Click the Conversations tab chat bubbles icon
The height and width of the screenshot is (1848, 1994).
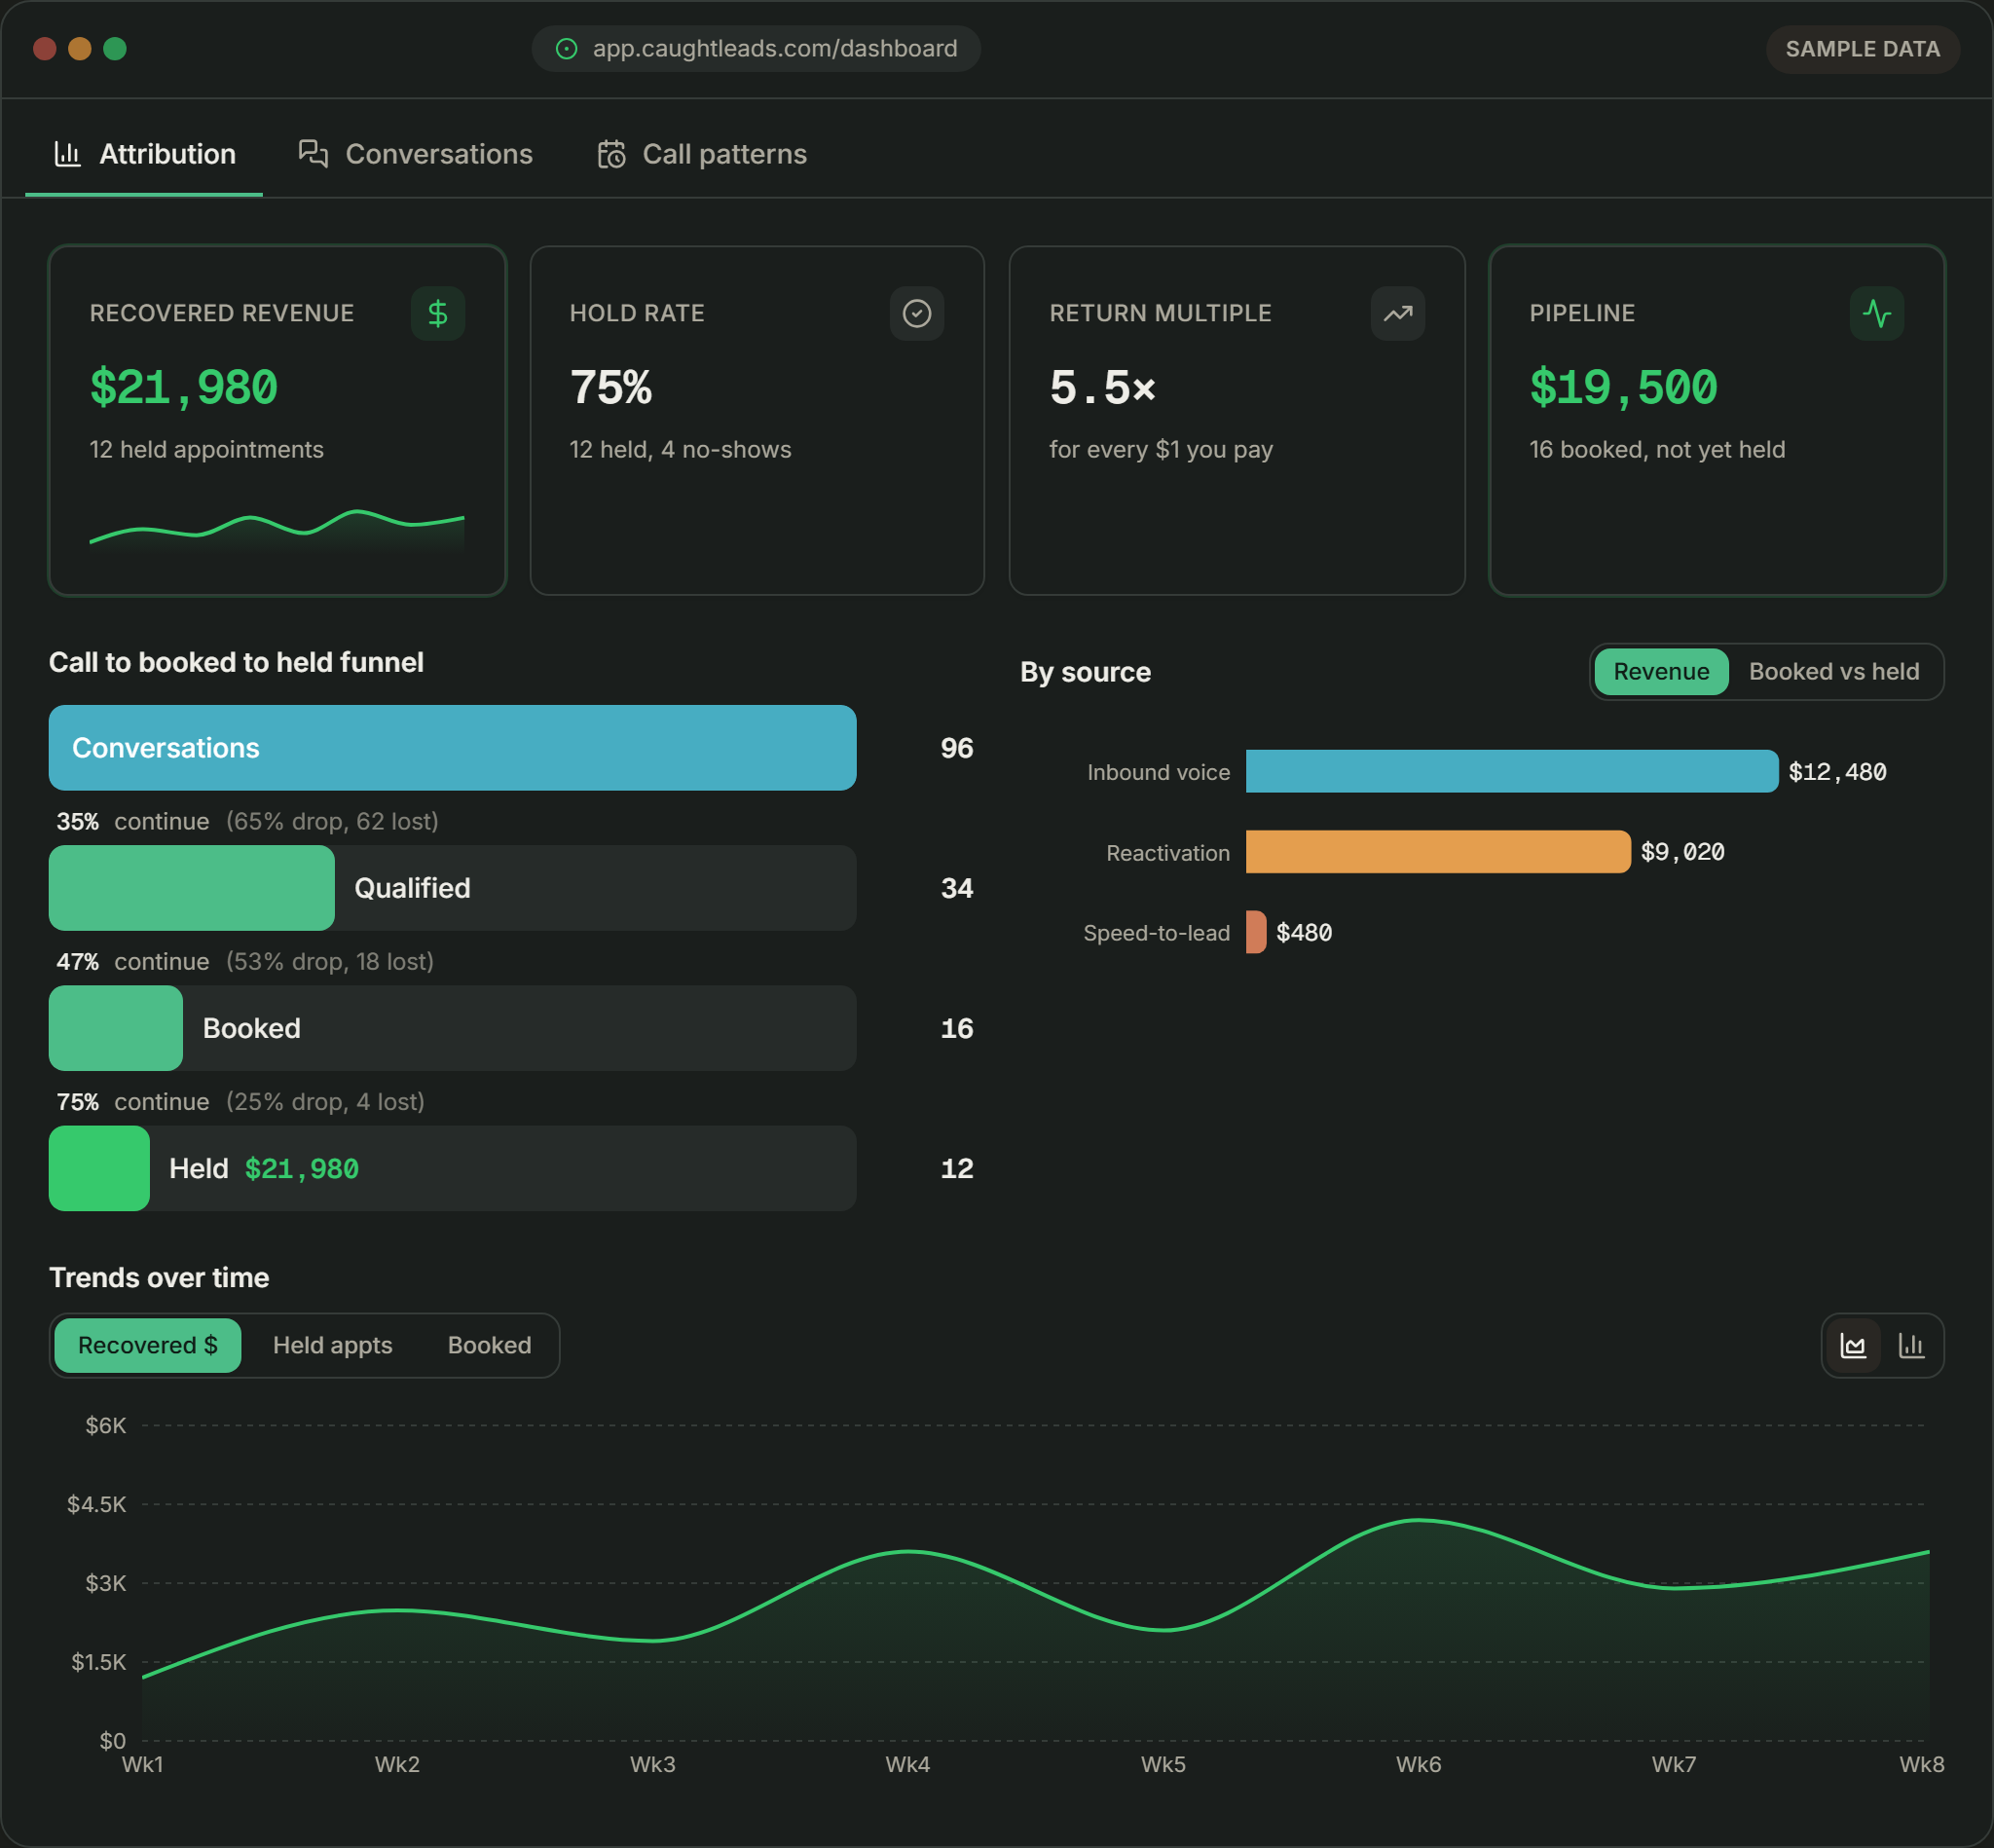[313, 154]
